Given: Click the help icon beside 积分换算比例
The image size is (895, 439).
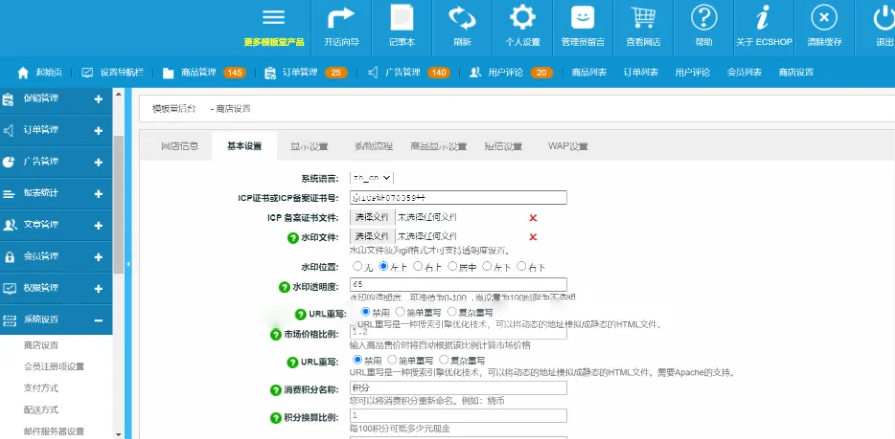Looking at the screenshot, I should pos(276,418).
